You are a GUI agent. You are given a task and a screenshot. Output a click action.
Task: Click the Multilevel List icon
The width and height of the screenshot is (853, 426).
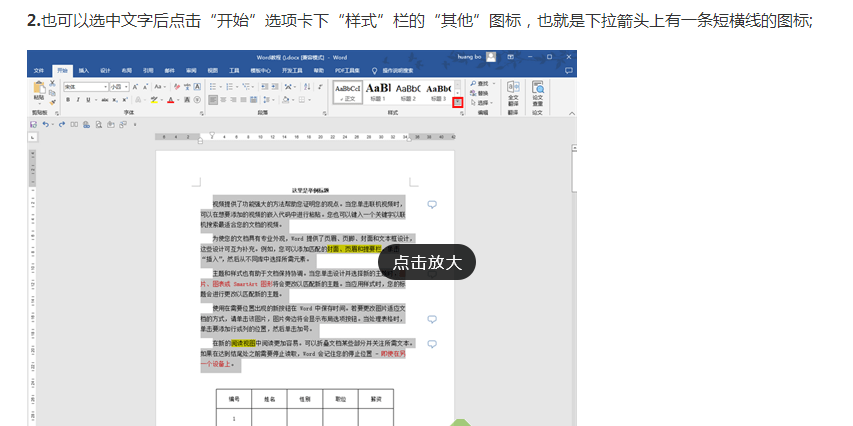pos(245,87)
